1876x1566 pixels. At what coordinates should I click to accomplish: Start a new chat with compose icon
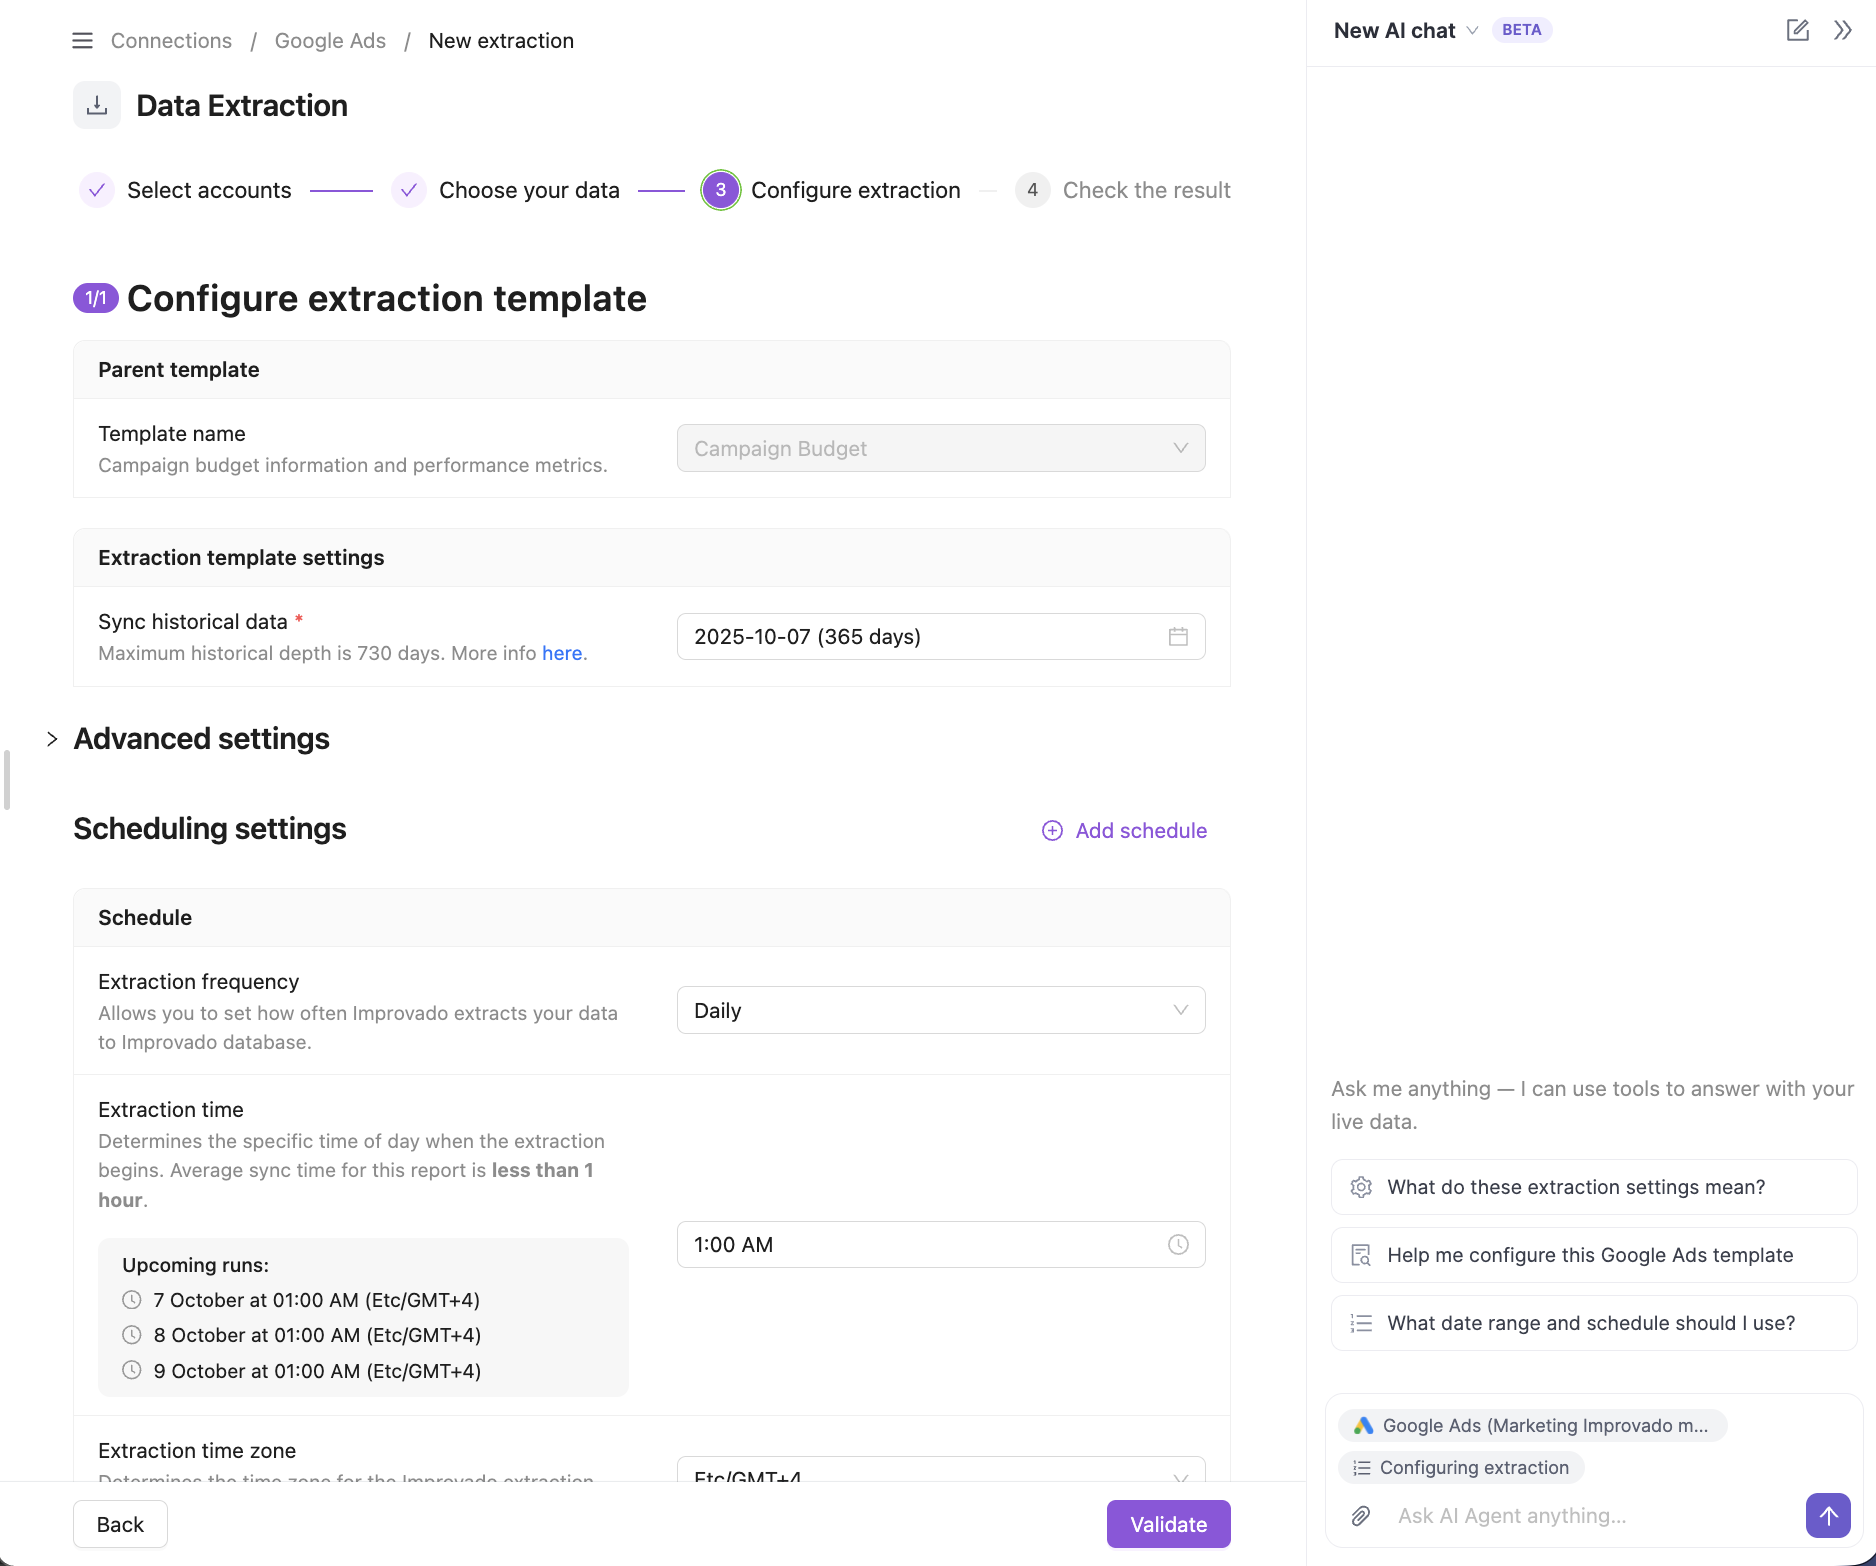1797,30
